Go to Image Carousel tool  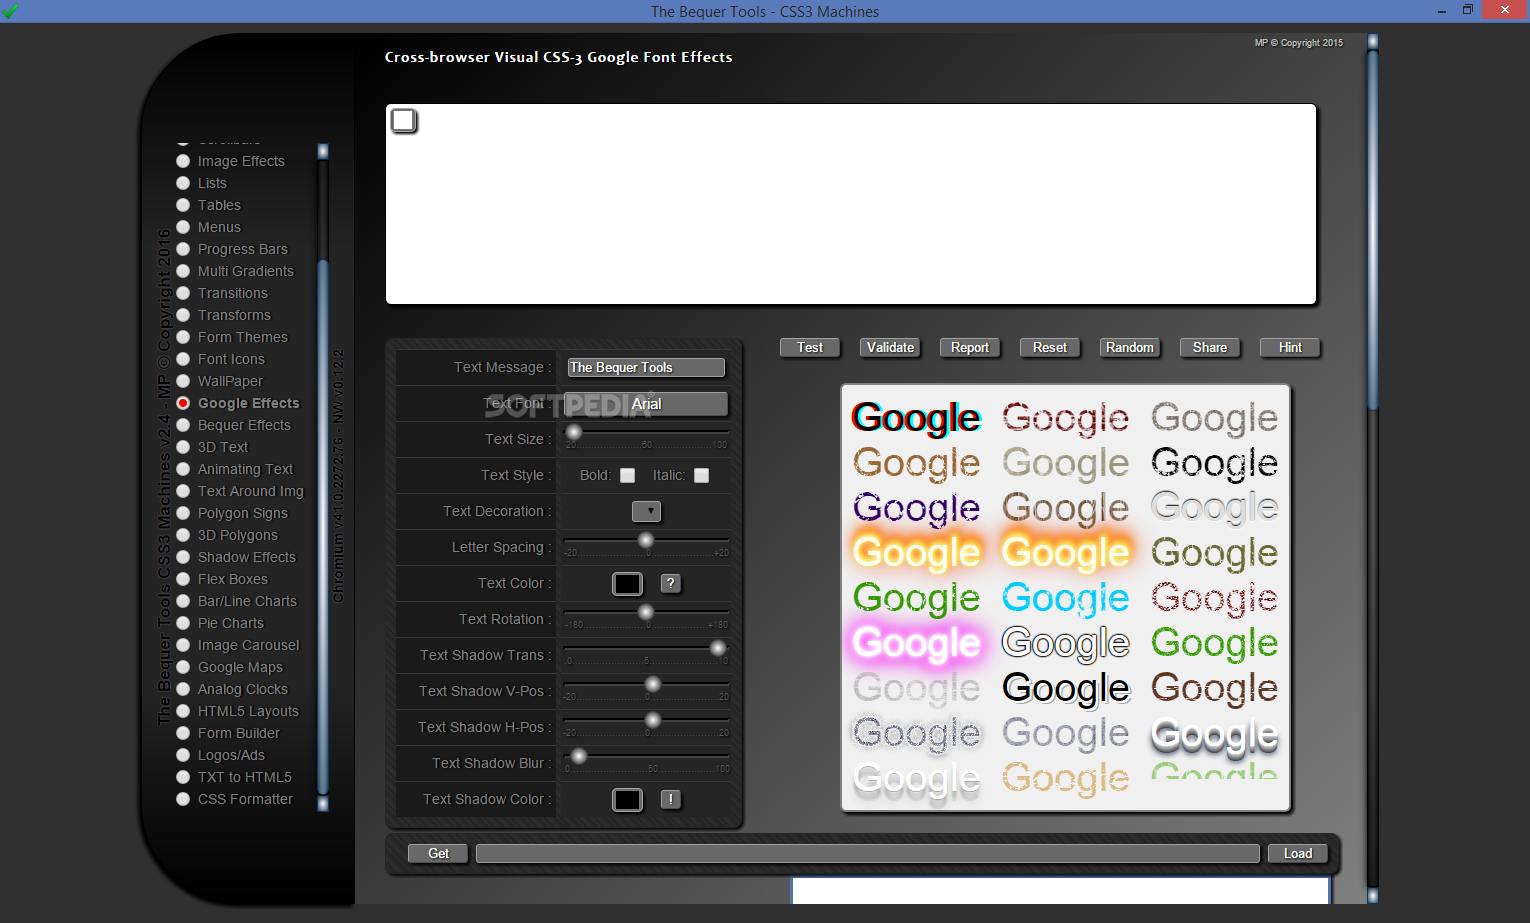pos(248,645)
